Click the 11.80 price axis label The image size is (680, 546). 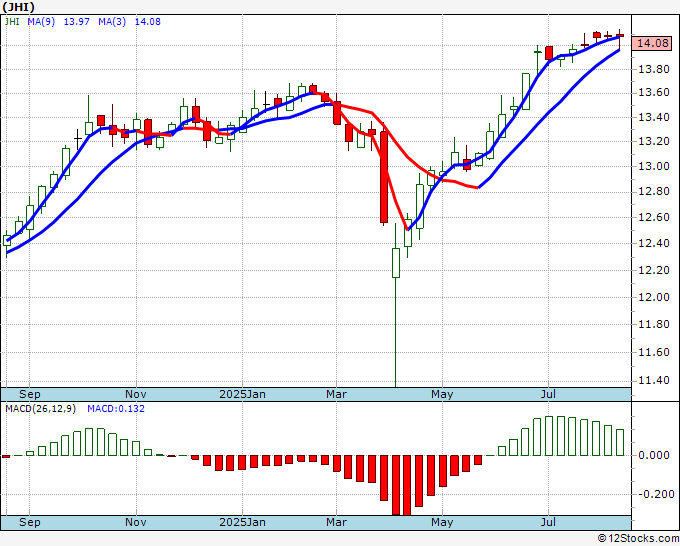pos(653,324)
